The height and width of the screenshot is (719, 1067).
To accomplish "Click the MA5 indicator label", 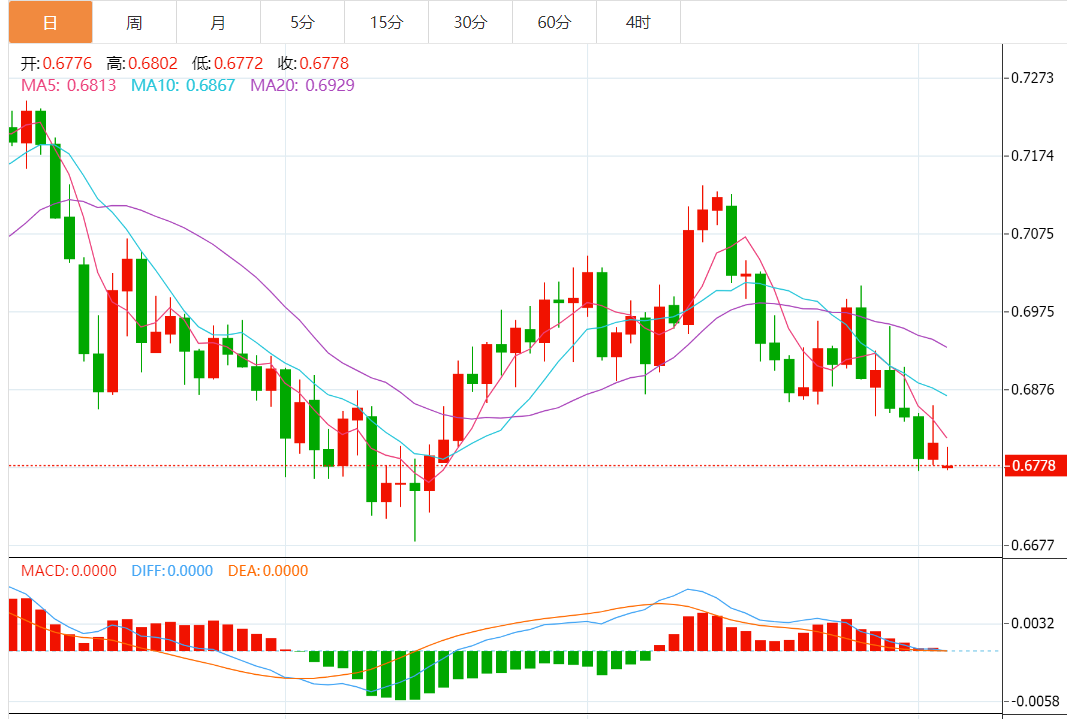I will pyautogui.click(x=69, y=85).
